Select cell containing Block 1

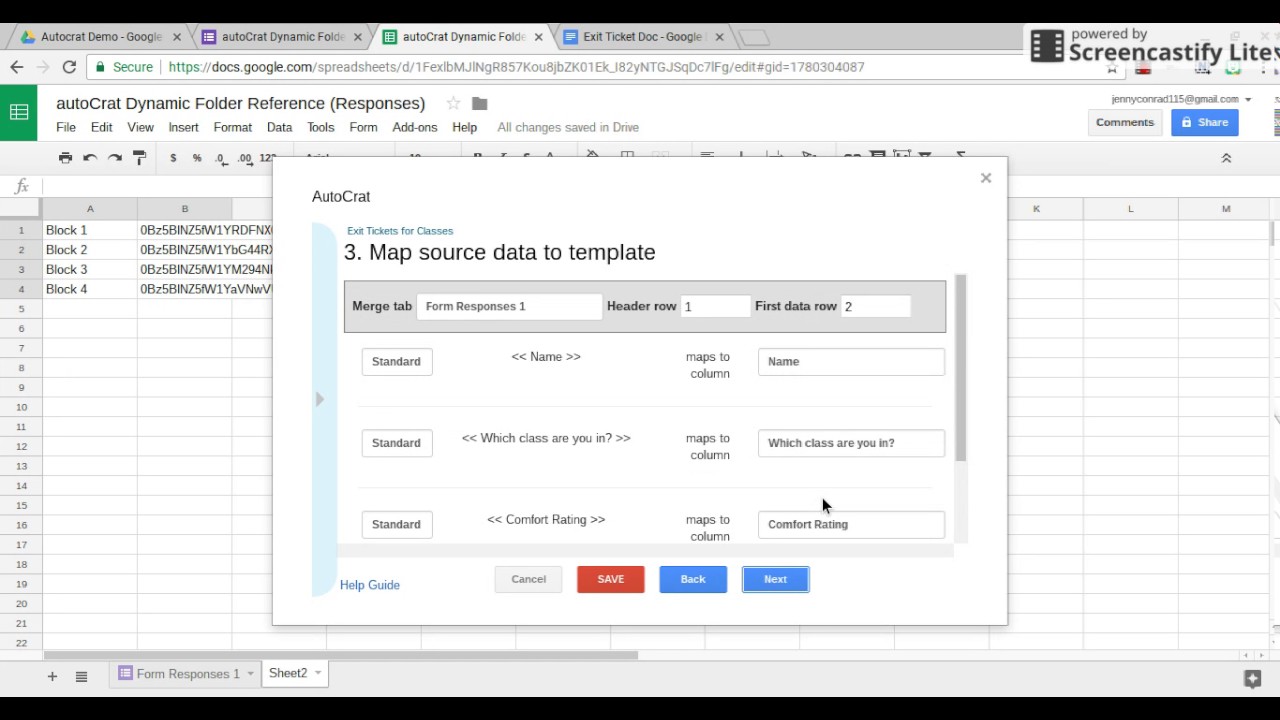(90, 230)
